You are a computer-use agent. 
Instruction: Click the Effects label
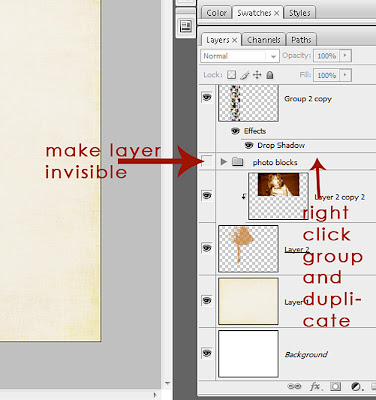pyautogui.click(x=255, y=131)
